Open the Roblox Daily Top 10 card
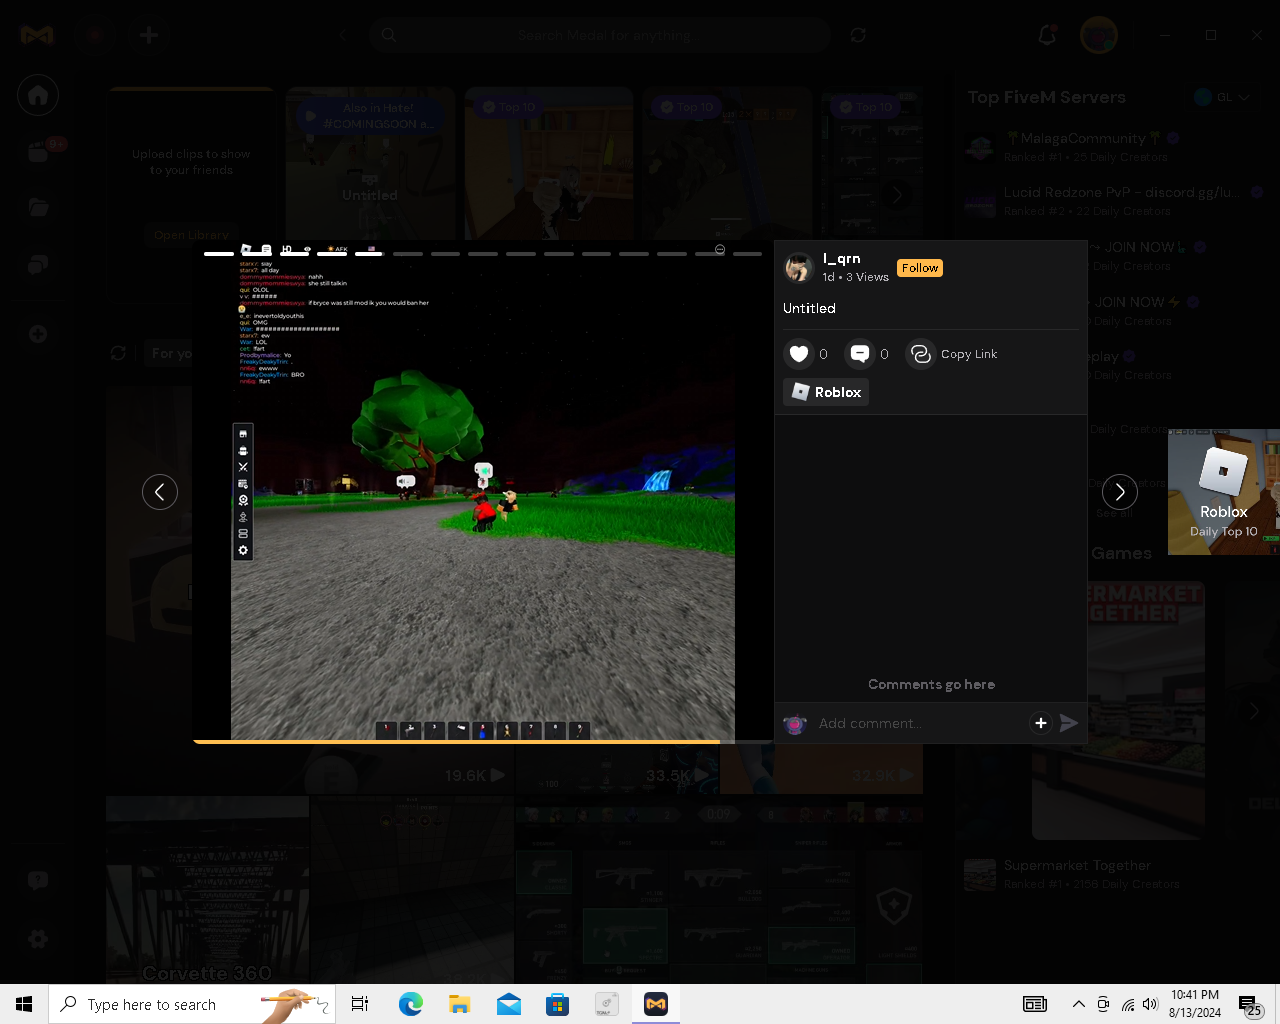Viewport: 1280px width, 1024px height. tap(1224, 492)
